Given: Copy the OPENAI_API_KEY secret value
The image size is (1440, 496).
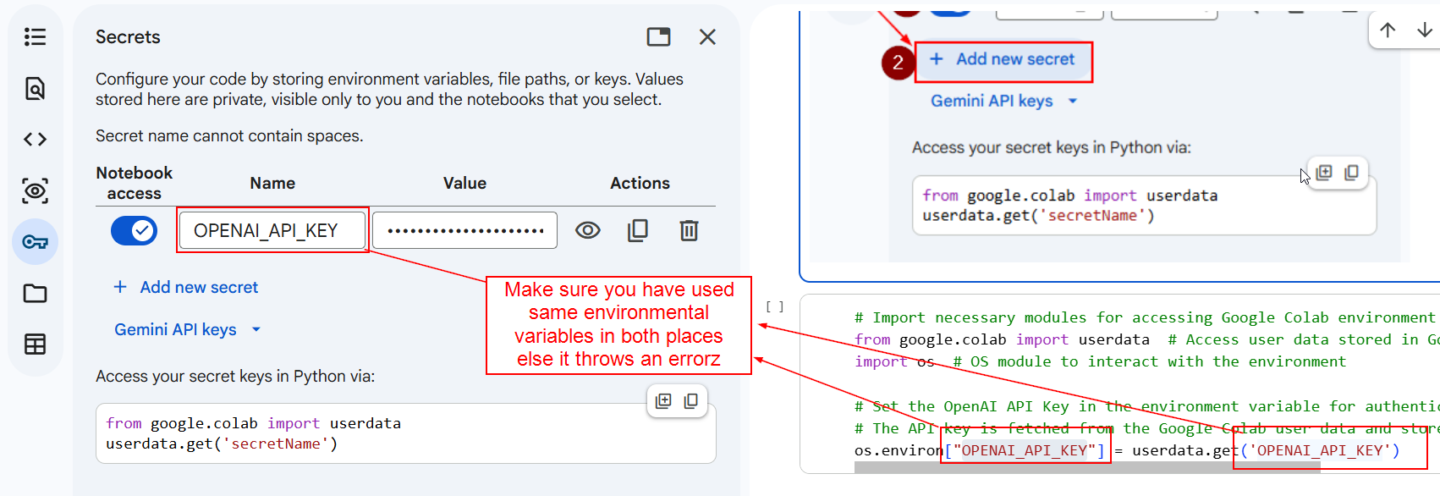Looking at the screenshot, I should coord(638,231).
